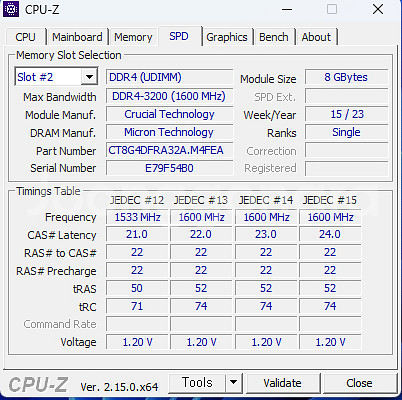Screen dimensions: 402x400
Task: Click the JEDEC #12 RAS# to CAS# 22 cell
Action: (137, 252)
